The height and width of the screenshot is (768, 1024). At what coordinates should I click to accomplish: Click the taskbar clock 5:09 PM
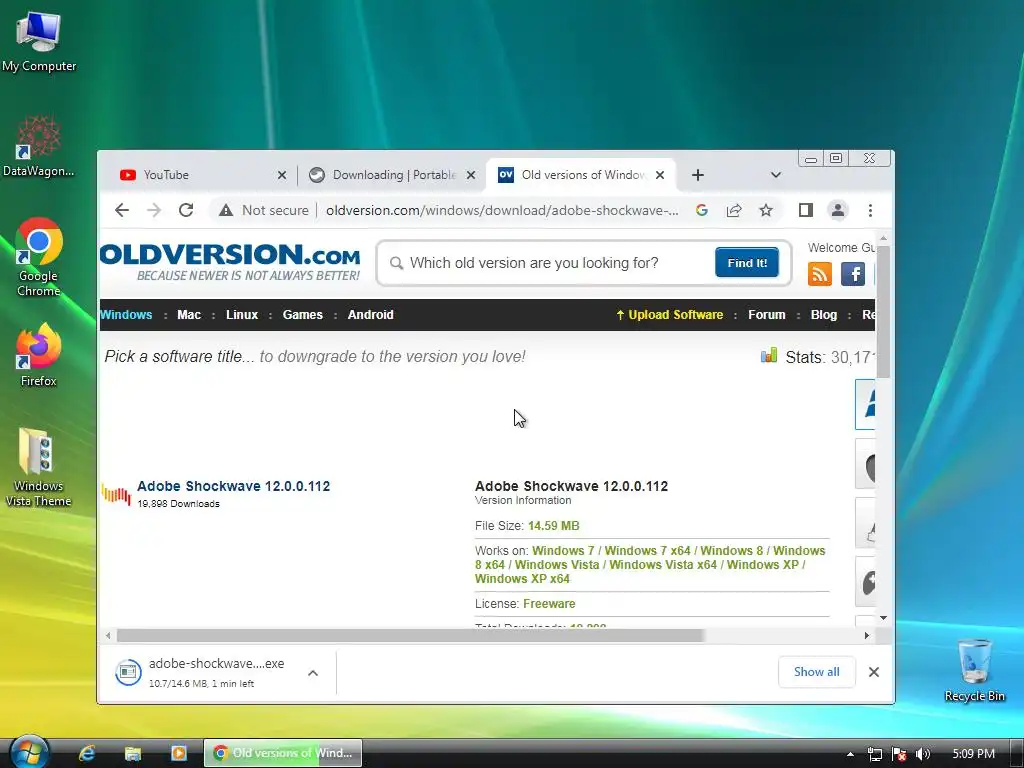pyautogui.click(x=973, y=754)
